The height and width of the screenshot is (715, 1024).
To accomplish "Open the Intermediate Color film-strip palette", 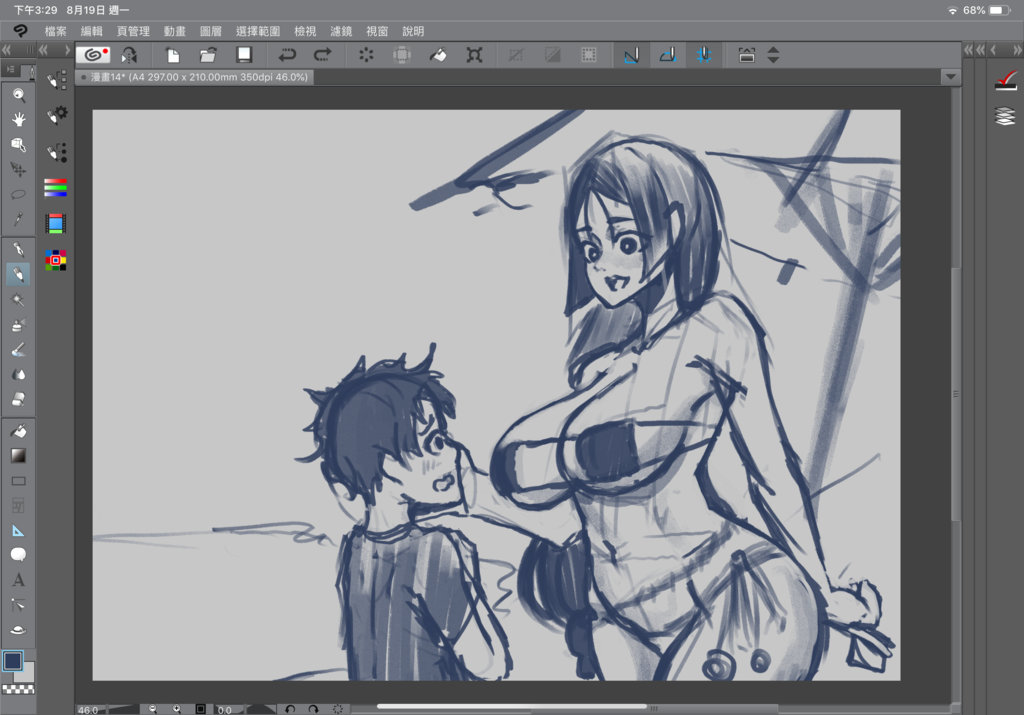I will [56, 223].
